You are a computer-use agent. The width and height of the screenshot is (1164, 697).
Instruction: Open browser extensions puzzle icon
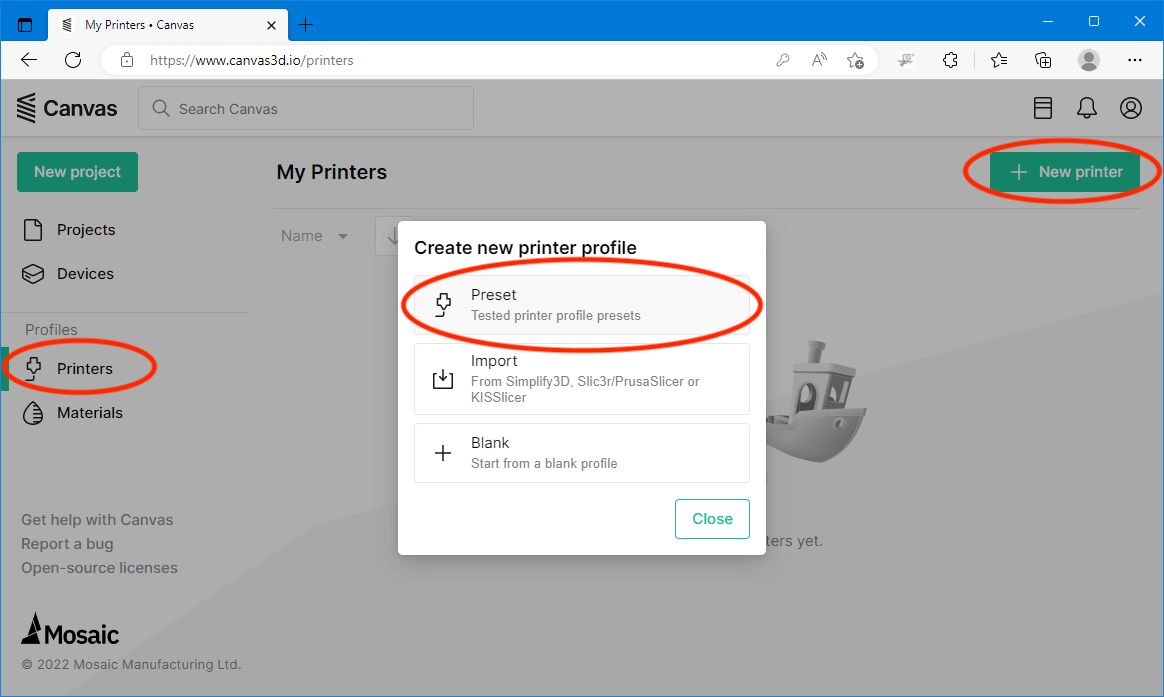(950, 60)
